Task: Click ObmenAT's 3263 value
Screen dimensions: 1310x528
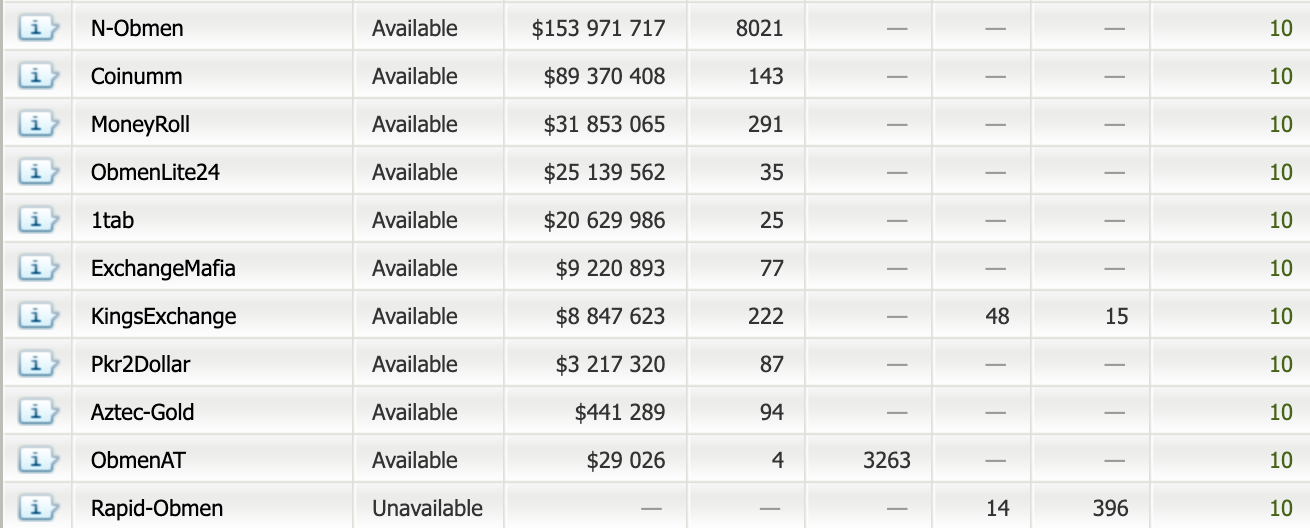Action: pos(886,460)
